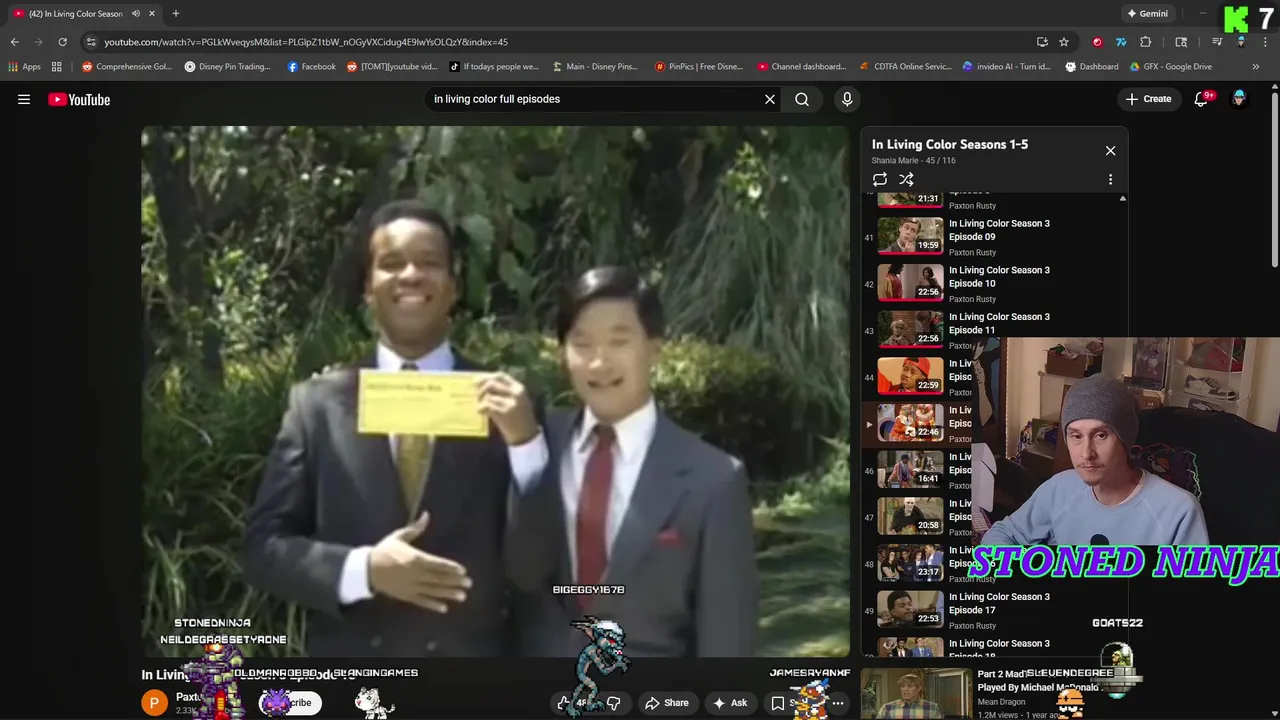Open playlist item 44 thumbnail (22:59)
This screenshot has height=720, width=1280.
[x=910, y=377]
